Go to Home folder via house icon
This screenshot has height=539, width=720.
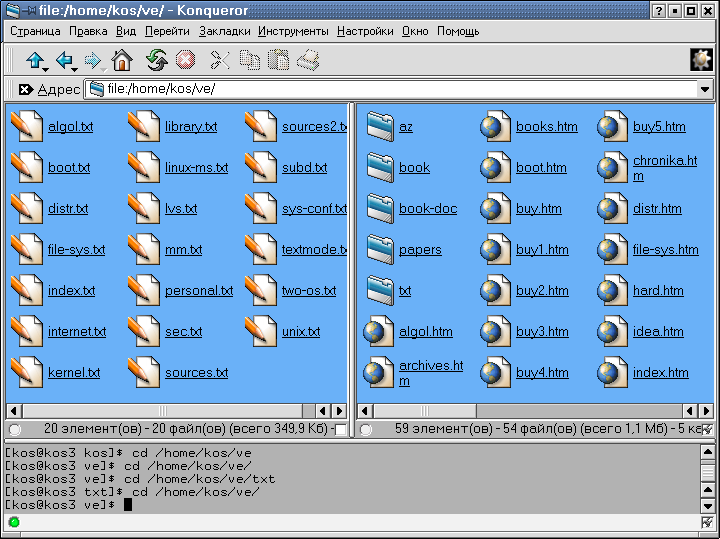coord(122,61)
